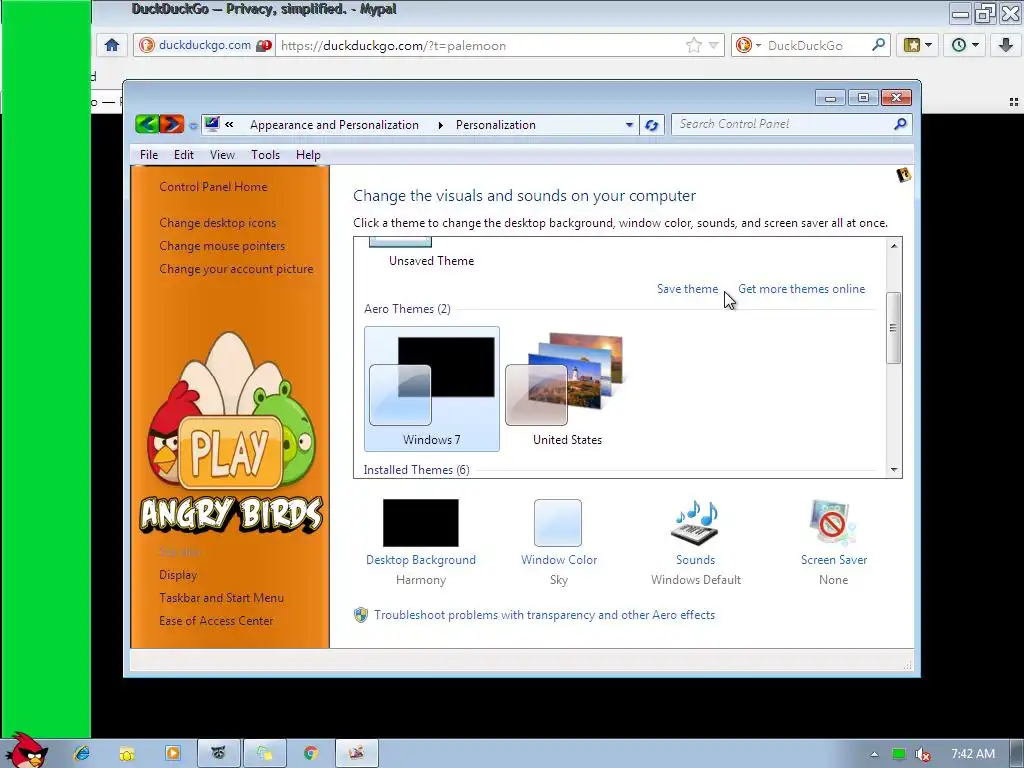Select Appearance and Personalization in breadcrumb
The height and width of the screenshot is (768, 1024).
pyautogui.click(x=334, y=125)
